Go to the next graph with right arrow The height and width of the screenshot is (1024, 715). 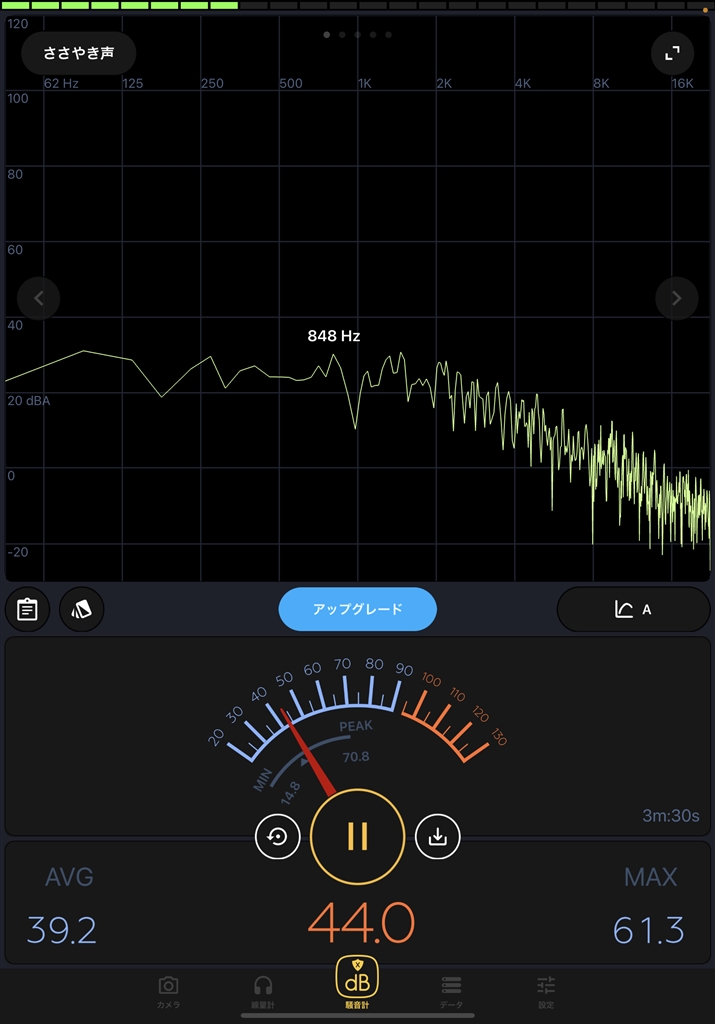pos(676,298)
